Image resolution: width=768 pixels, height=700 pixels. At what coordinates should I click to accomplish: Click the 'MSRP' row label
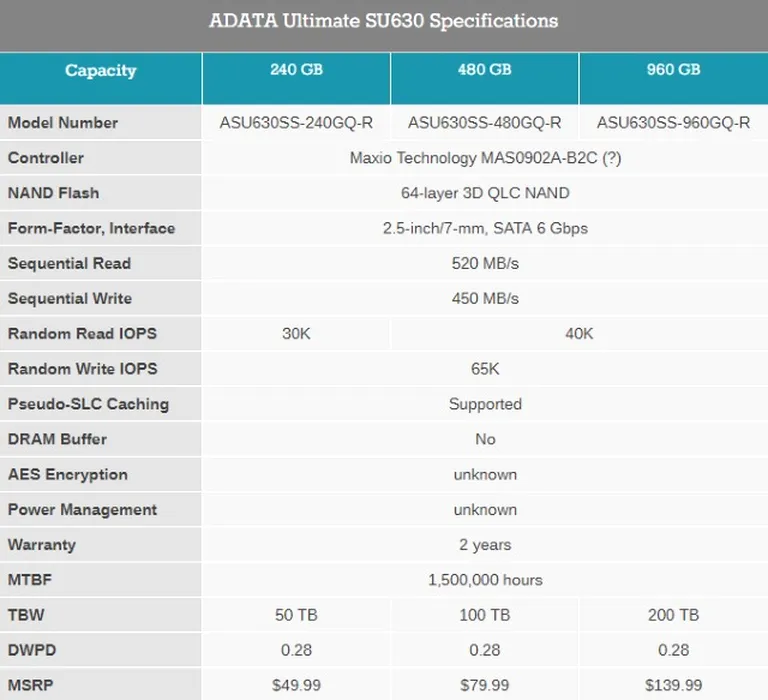pyautogui.click(x=30, y=685)
